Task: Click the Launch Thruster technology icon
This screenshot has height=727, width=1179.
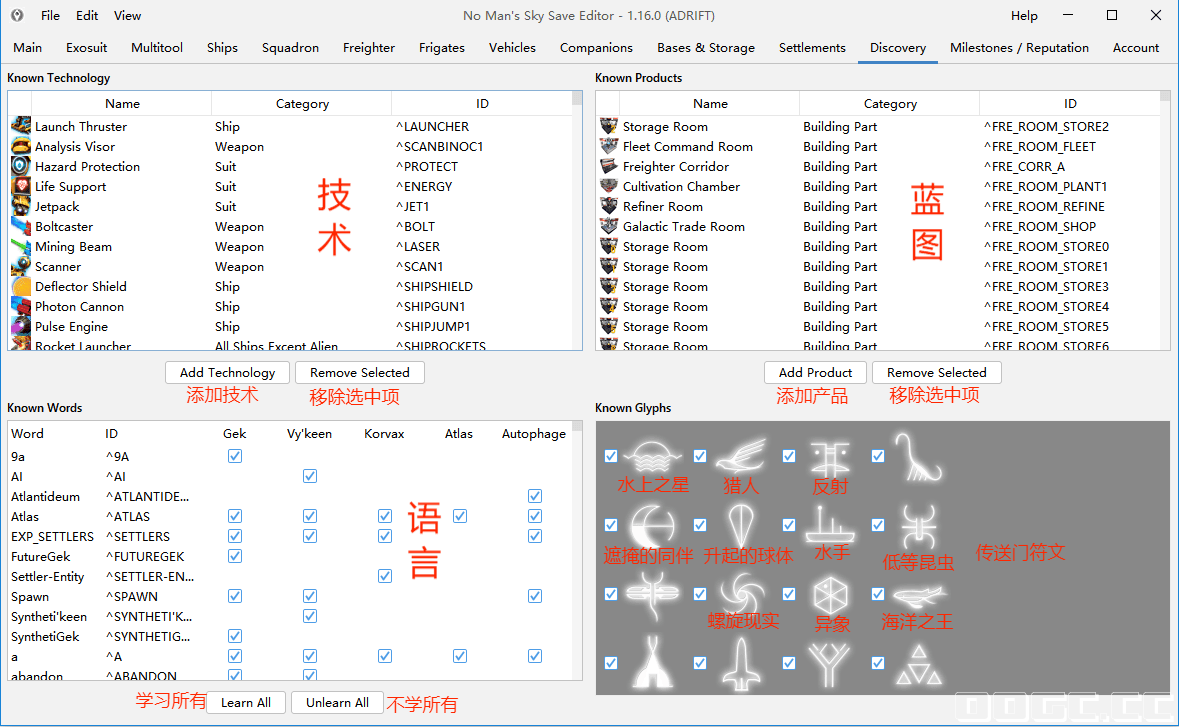Action: [x=21, y=126]
